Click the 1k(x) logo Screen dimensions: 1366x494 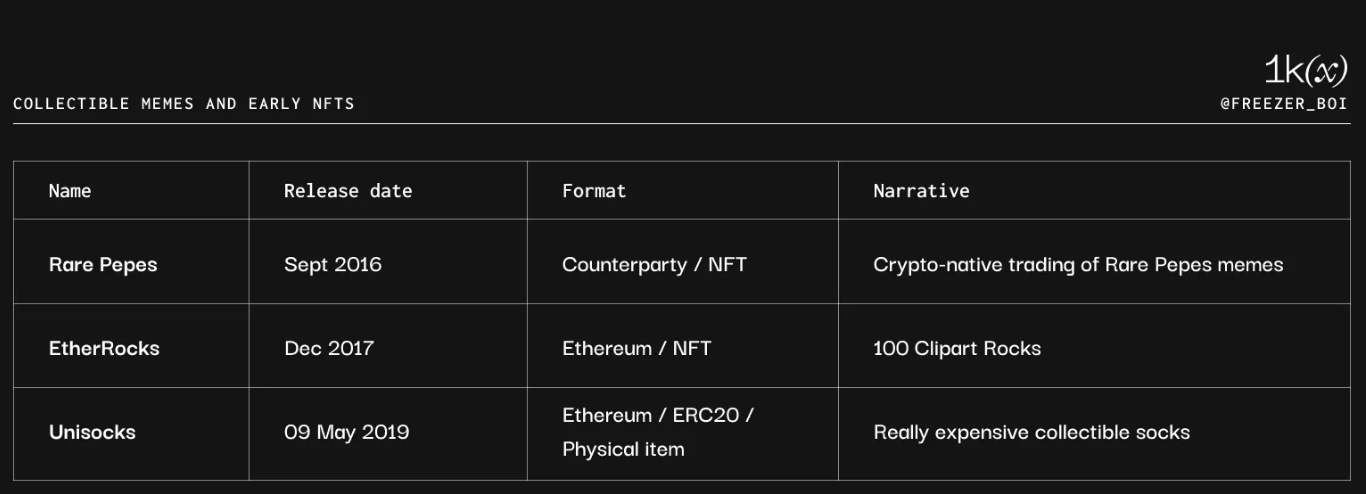1305,71
